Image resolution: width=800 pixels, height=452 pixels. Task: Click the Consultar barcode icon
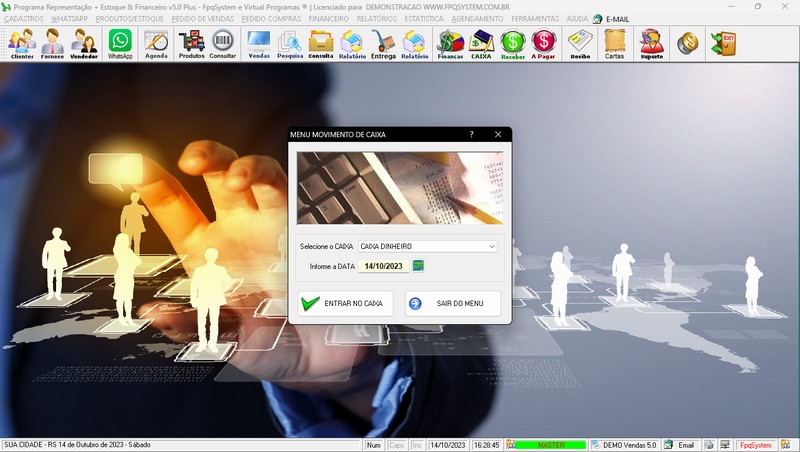click(223, 44)
